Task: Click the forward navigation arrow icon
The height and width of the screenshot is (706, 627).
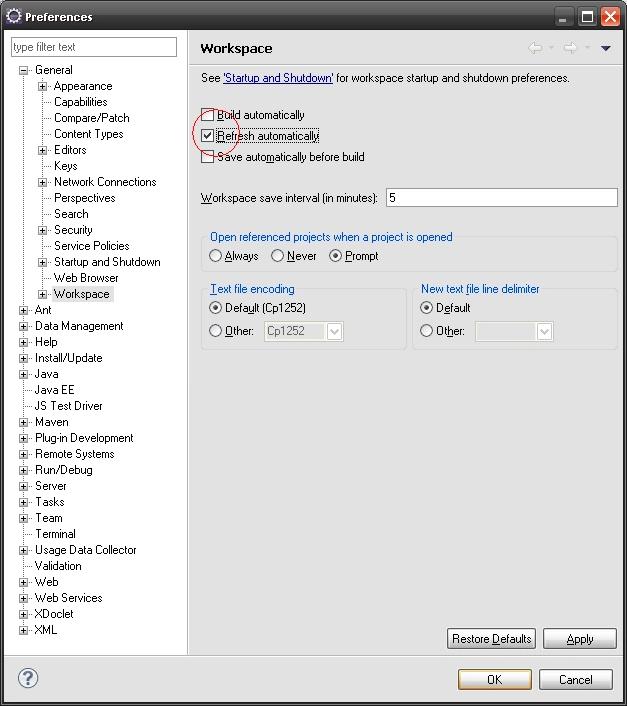Action: [570, 48]
